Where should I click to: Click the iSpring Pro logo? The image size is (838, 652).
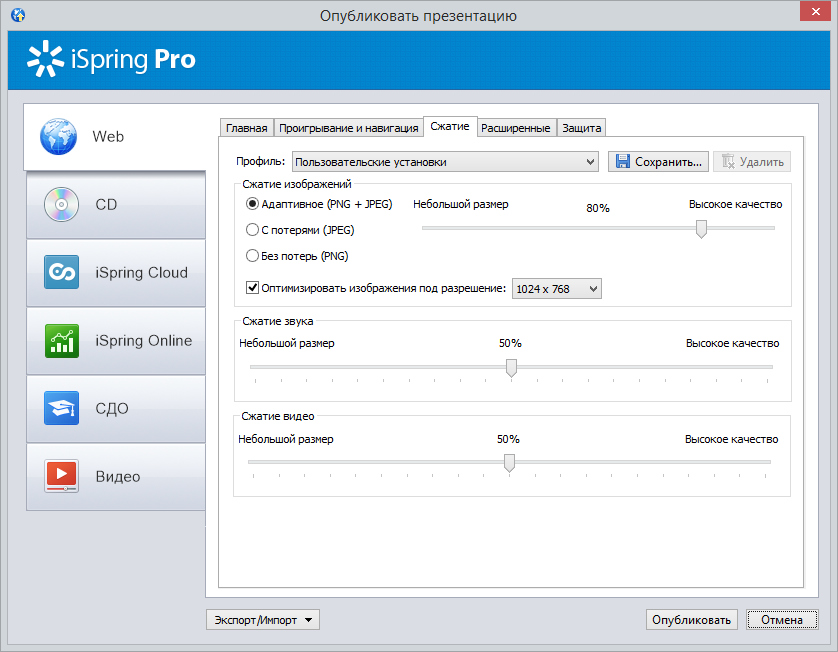tap(111, 59)
